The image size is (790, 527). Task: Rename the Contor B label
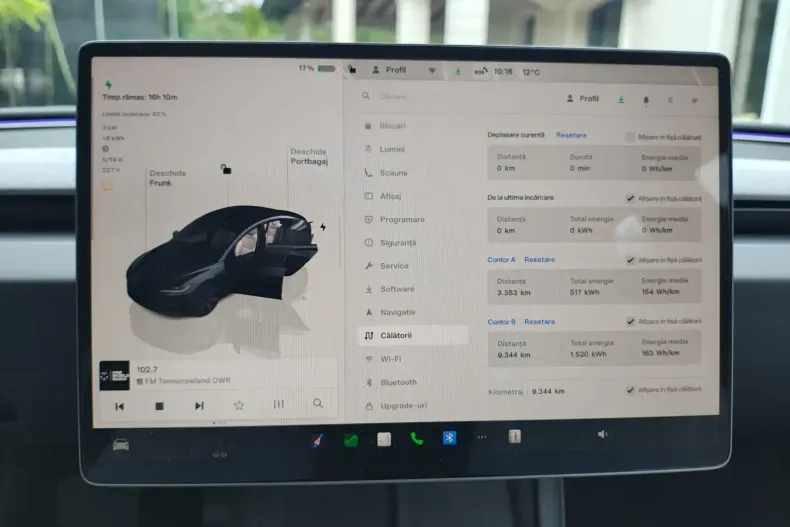[x=502, y=321]
